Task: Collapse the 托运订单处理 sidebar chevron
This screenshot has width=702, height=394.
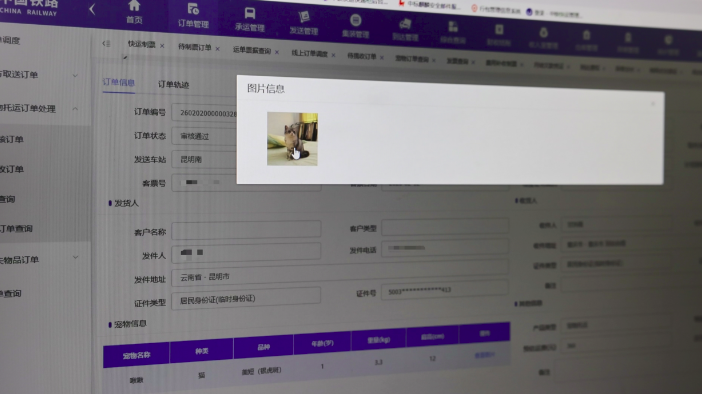Action: pyautogui.click(x=75, y=109)
